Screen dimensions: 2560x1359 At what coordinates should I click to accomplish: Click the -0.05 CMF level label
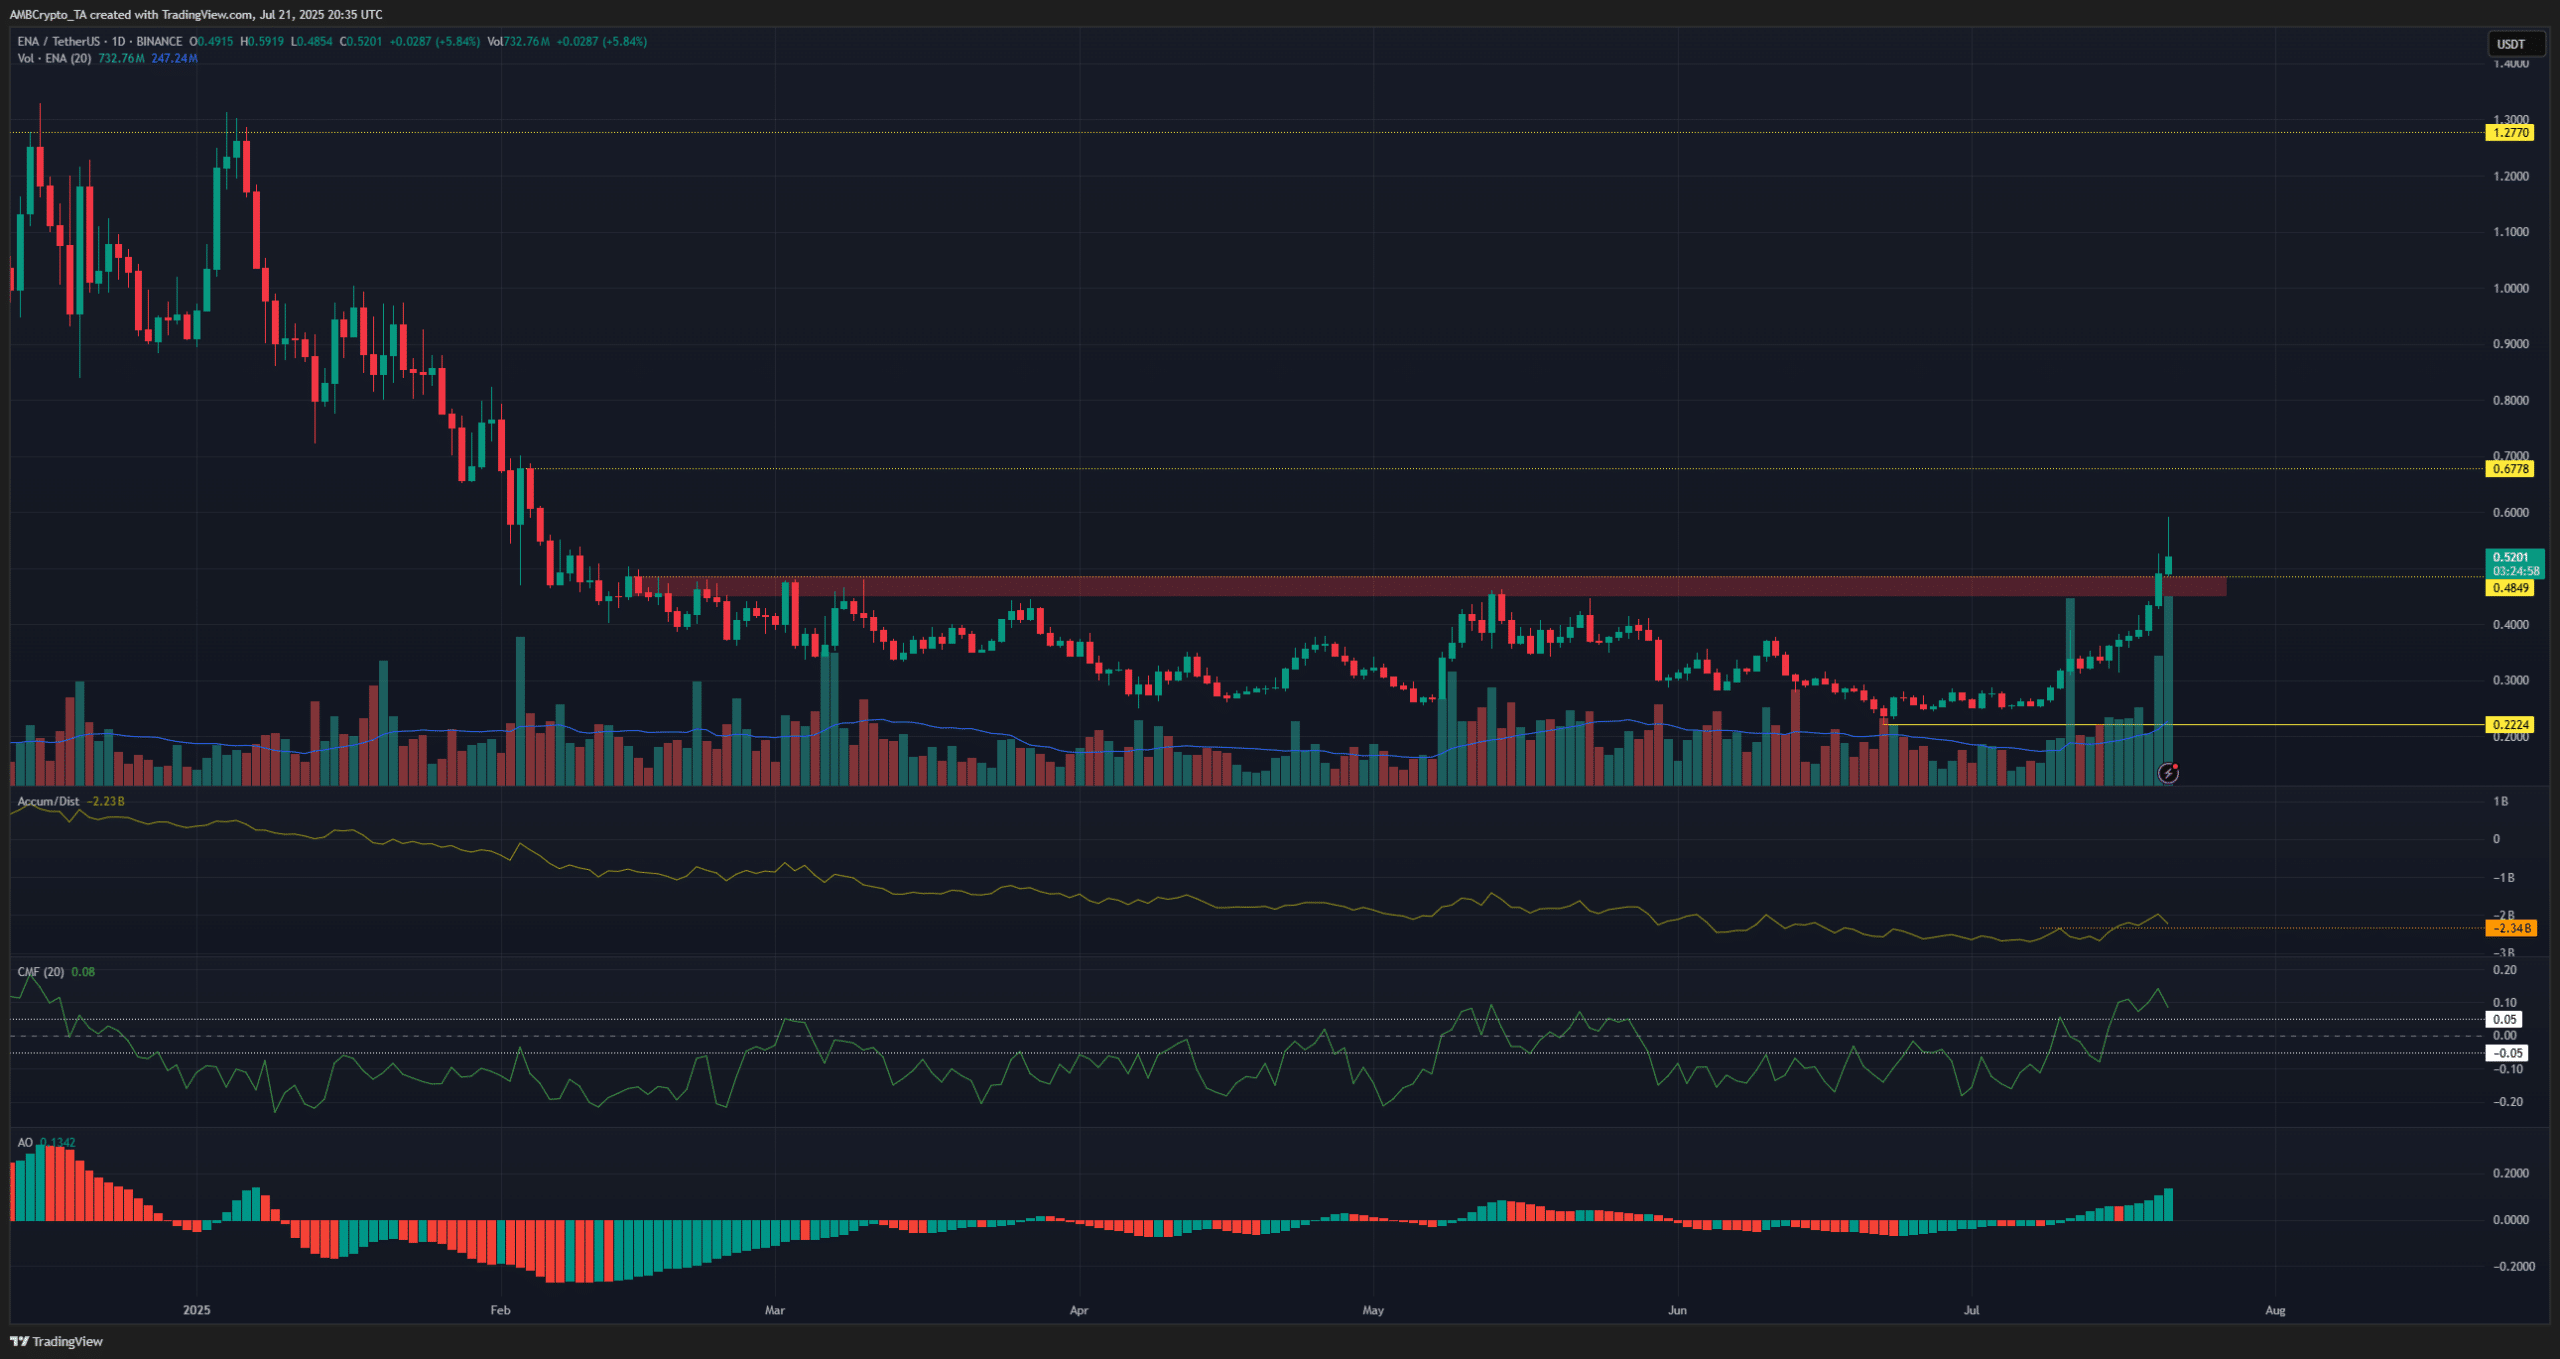click(2507, 1053)
